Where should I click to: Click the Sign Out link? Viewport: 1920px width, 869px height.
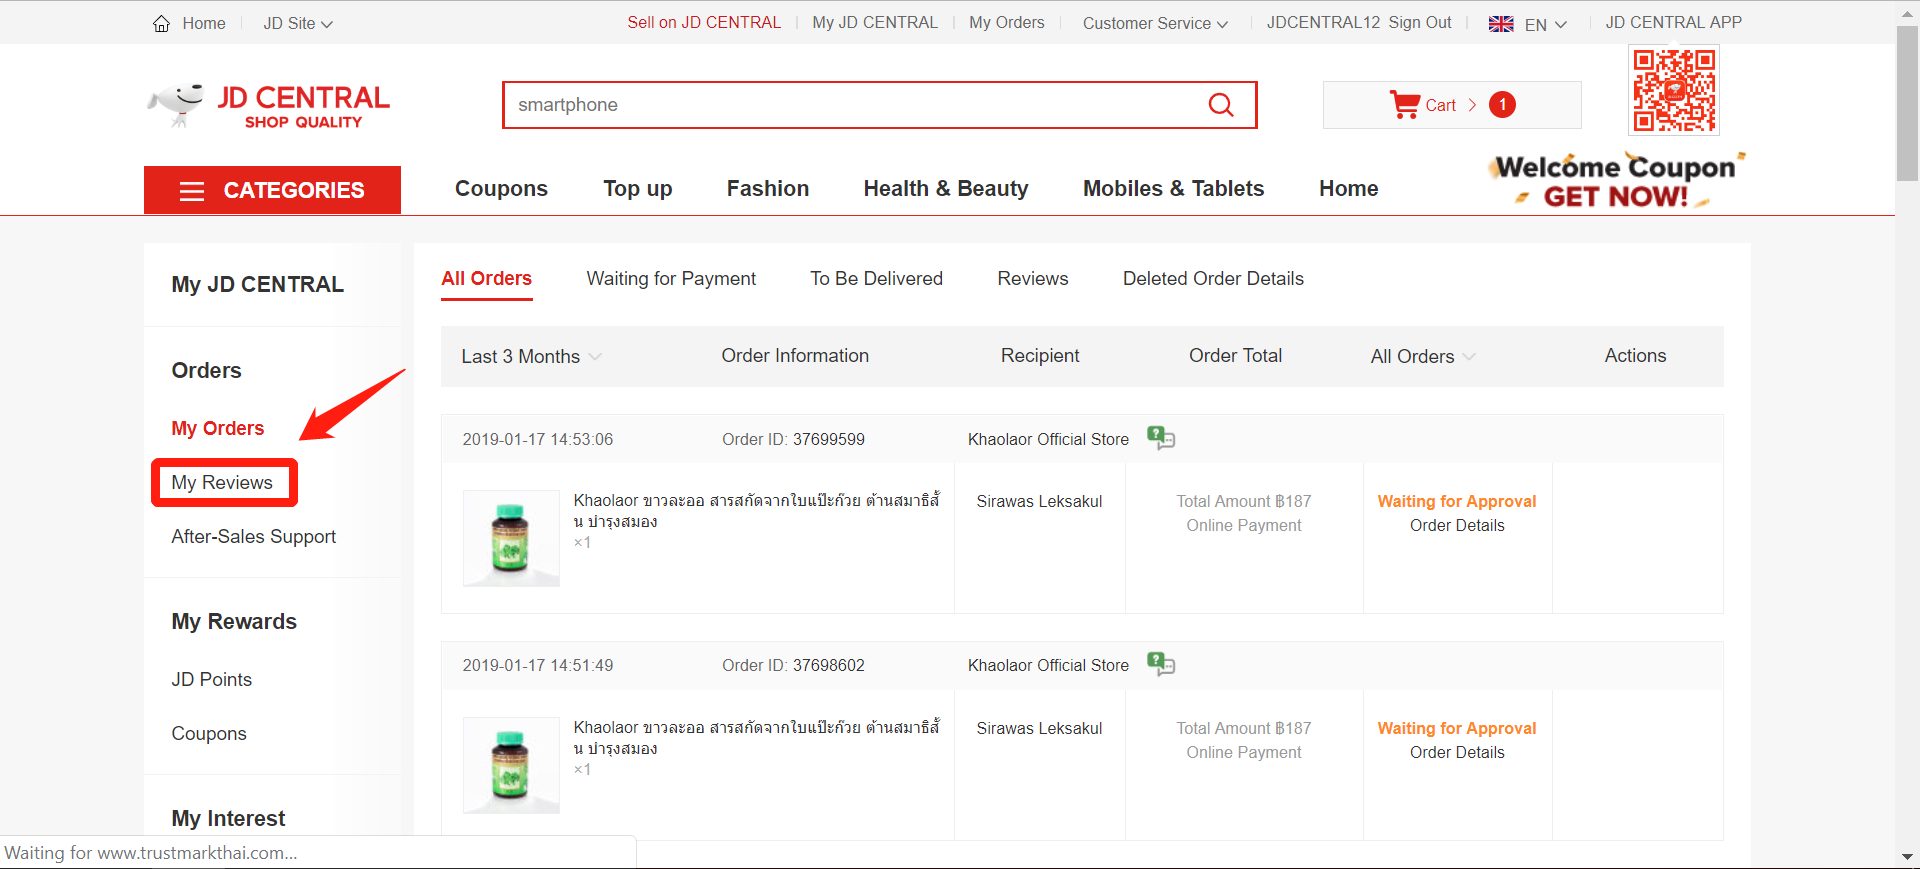pos(1420,23)
